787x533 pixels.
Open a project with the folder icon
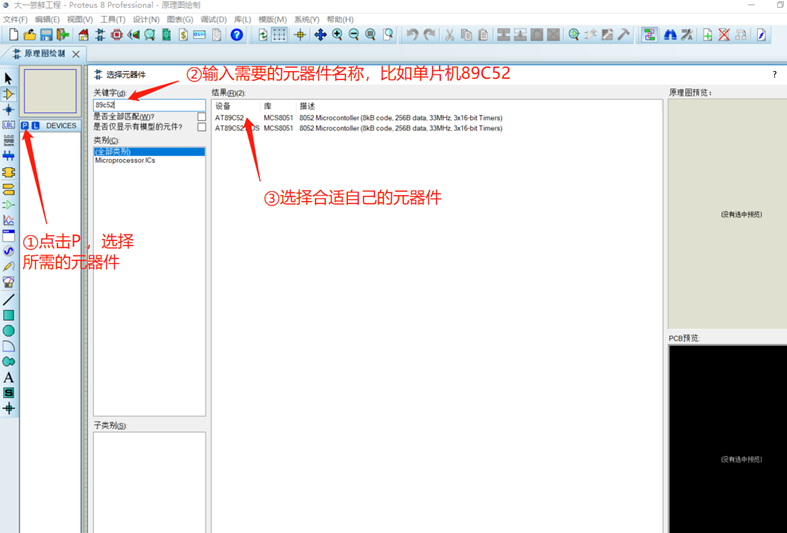point(30,35)
